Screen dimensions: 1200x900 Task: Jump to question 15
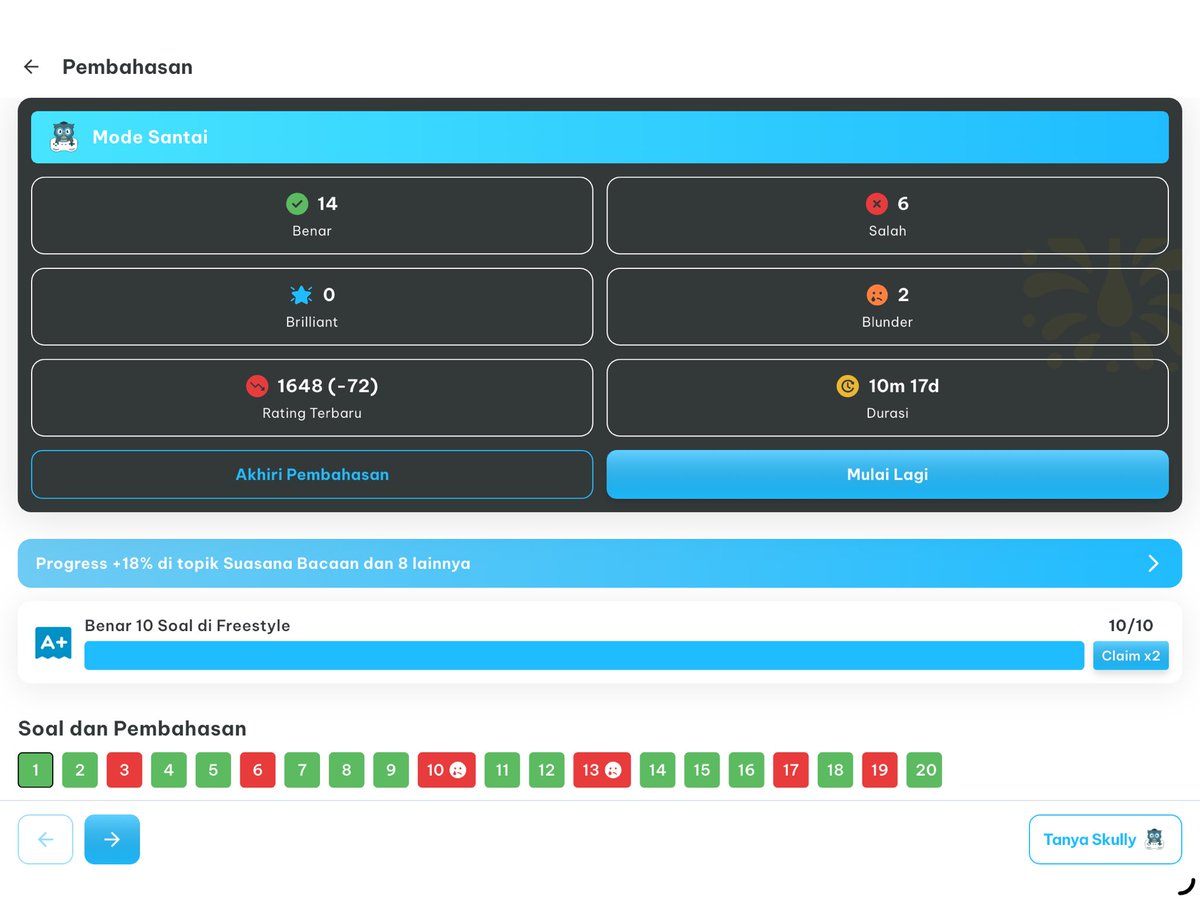click(x=702, y=770)
